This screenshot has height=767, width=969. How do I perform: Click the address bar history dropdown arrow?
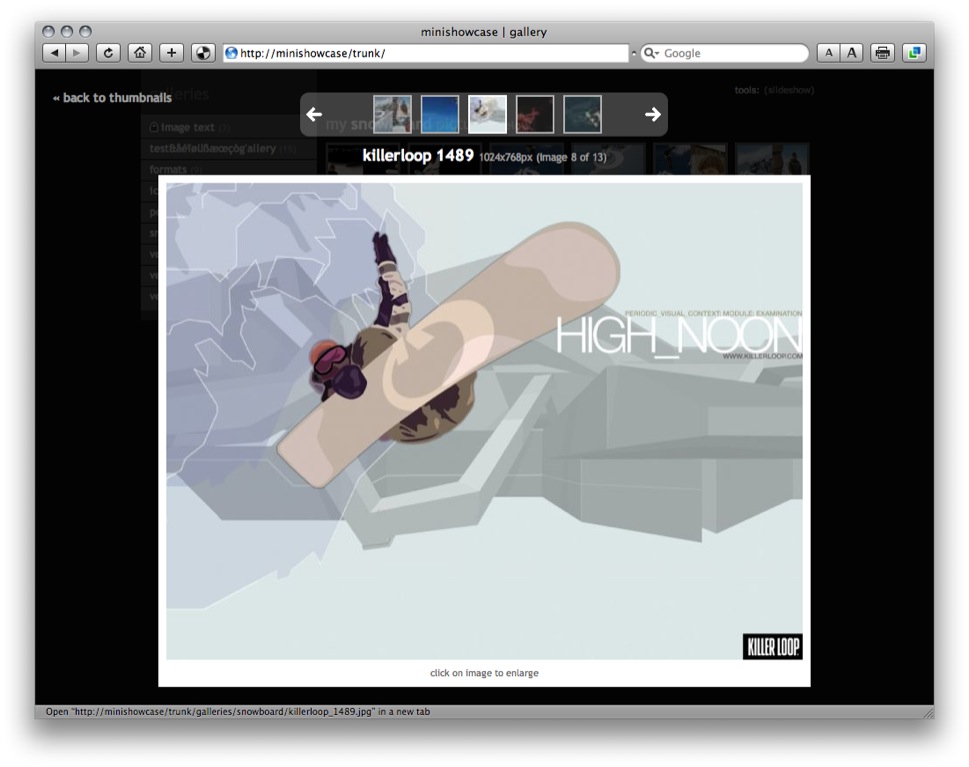(x=634, y=54)
